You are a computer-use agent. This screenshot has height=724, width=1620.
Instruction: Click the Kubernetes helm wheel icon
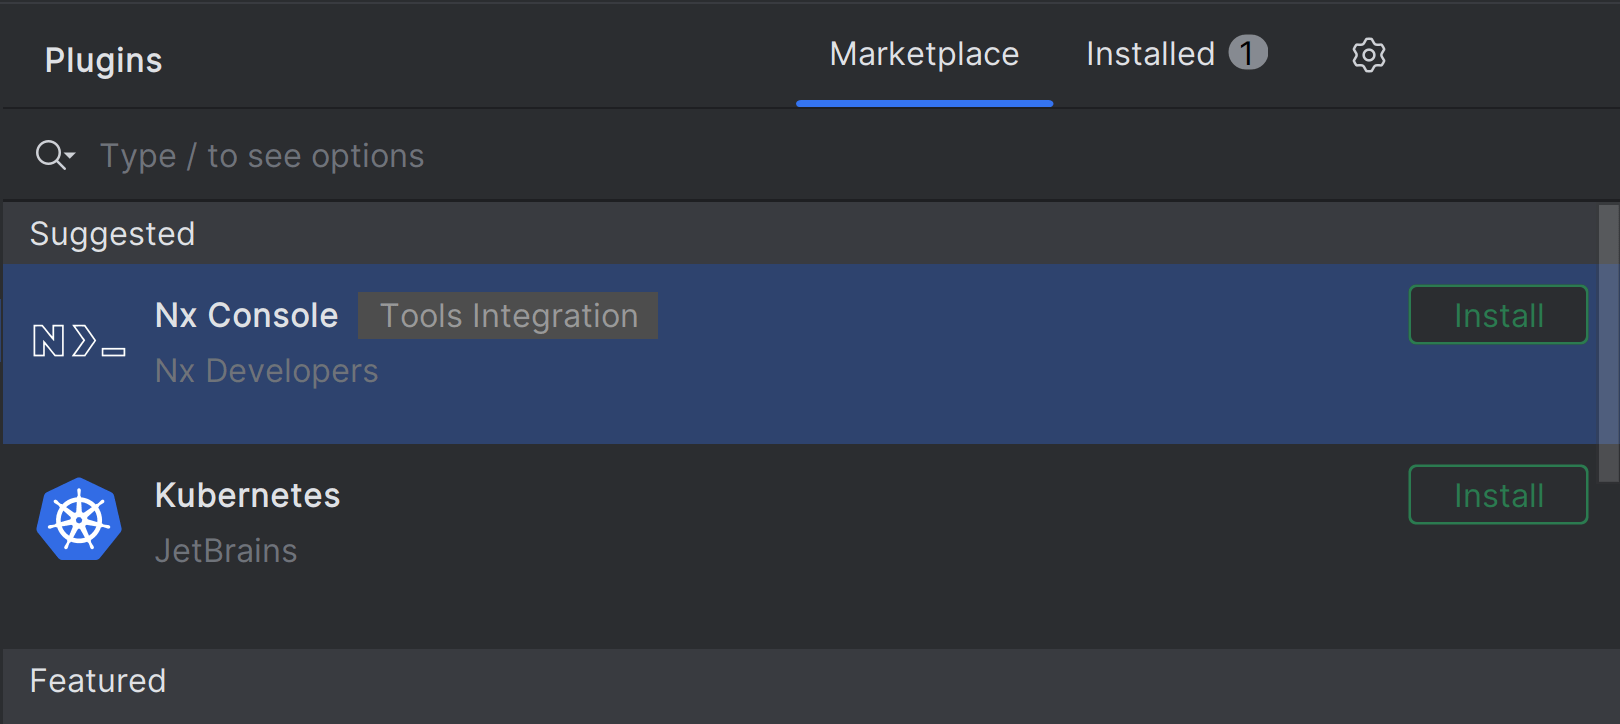tap(79, 520)
